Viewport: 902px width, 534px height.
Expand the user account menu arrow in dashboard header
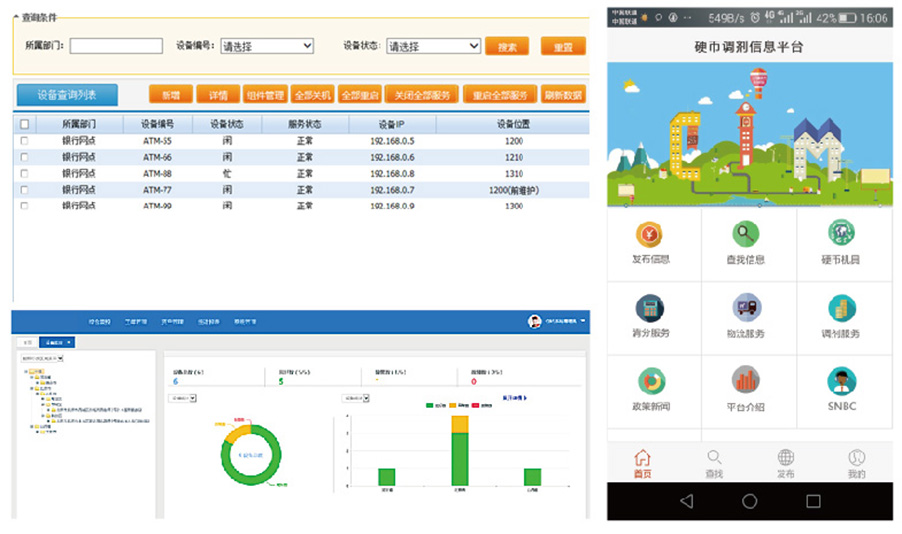(583, 321)
